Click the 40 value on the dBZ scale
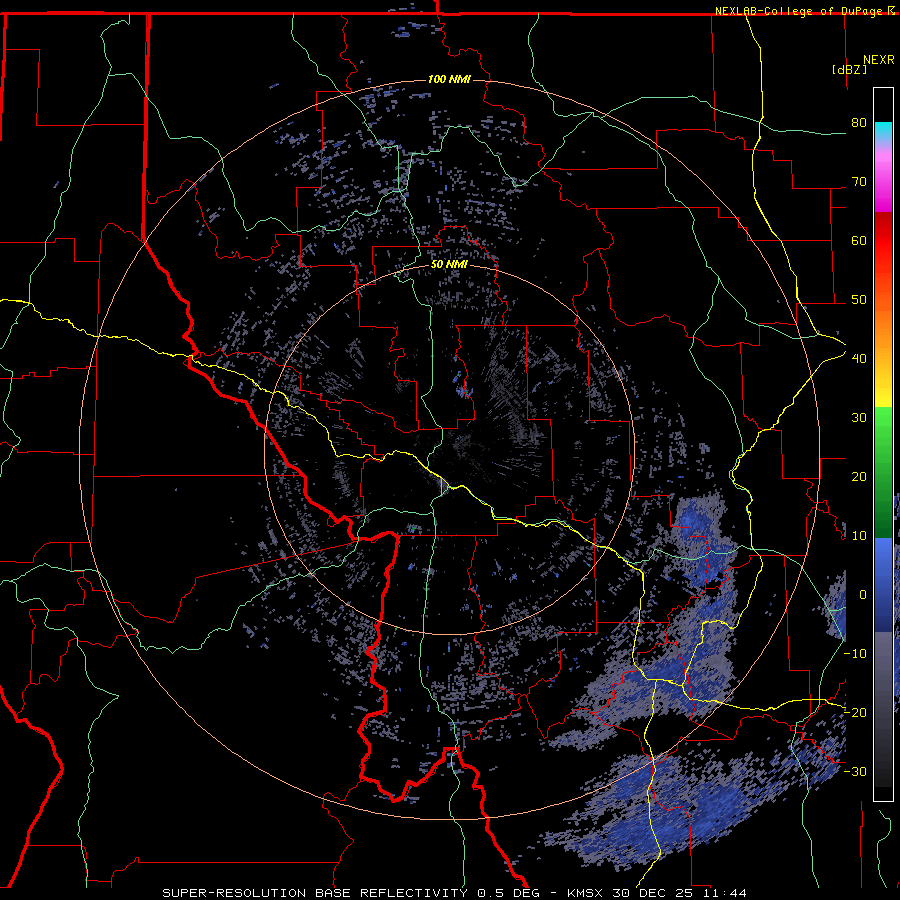 coord(859,359)
